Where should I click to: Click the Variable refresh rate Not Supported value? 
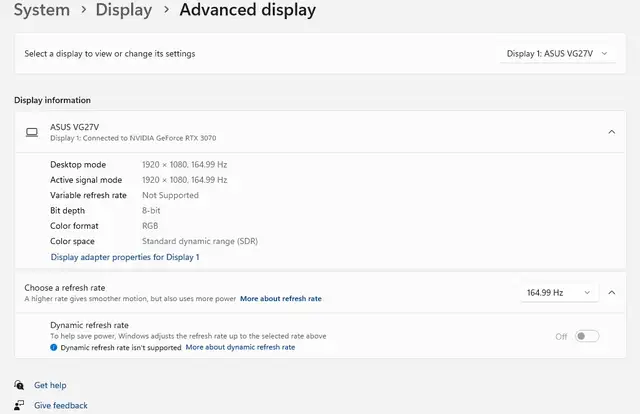(x=170, y=195)
